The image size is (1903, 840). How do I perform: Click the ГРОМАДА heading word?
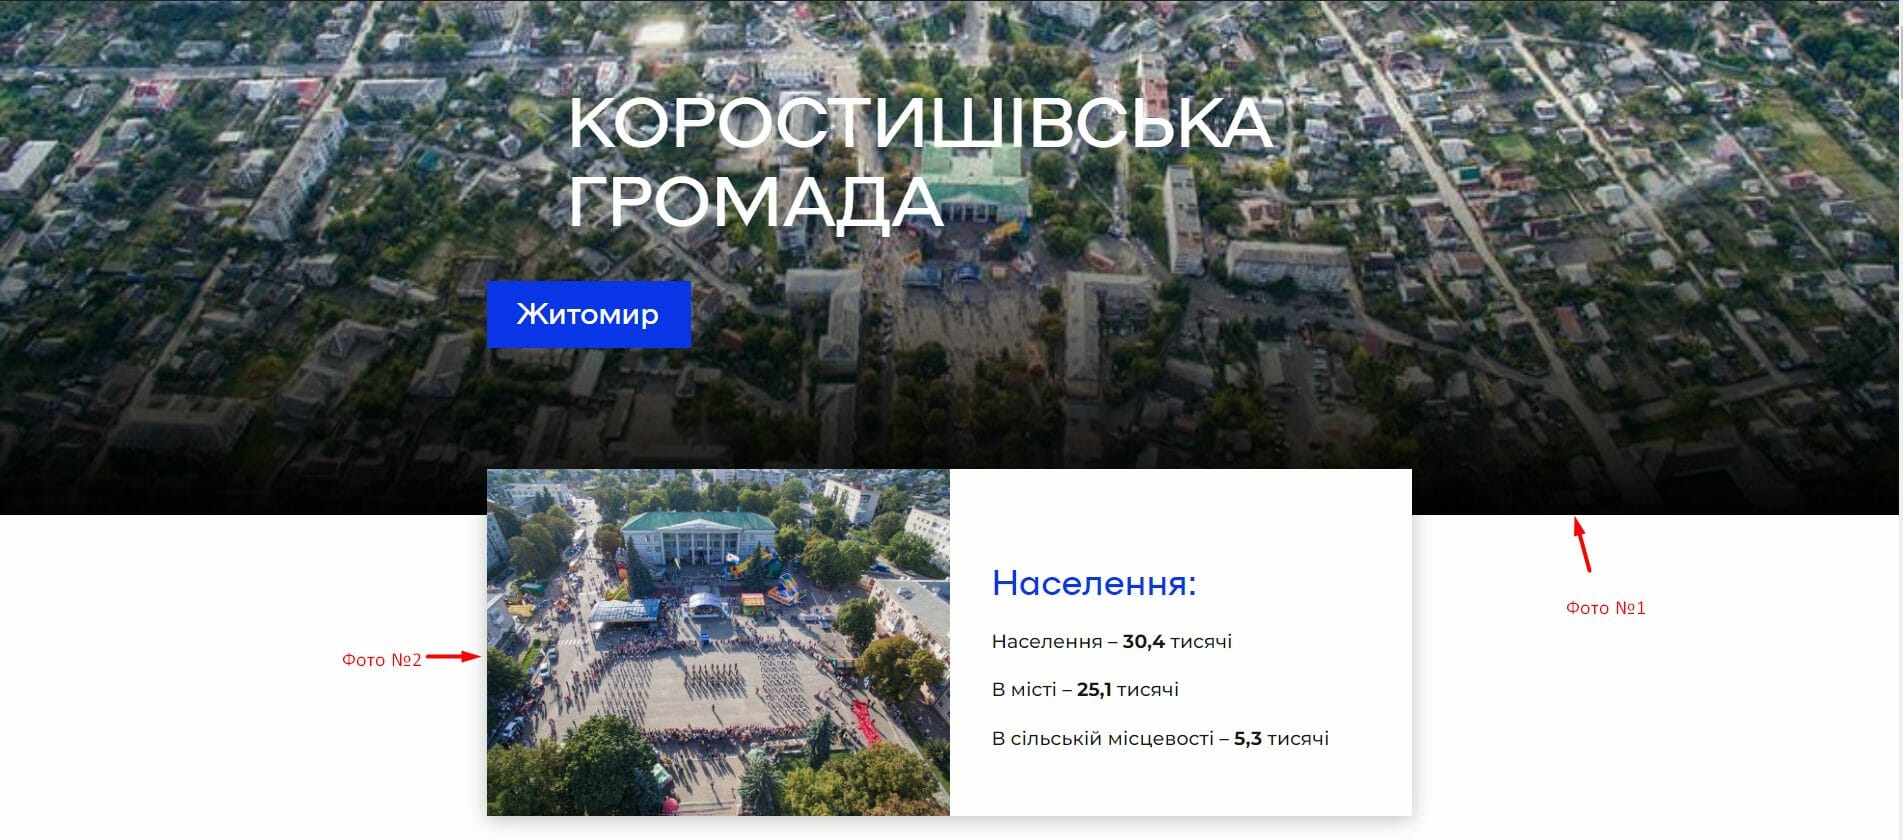pyautogui.click(x=756, y=202)
